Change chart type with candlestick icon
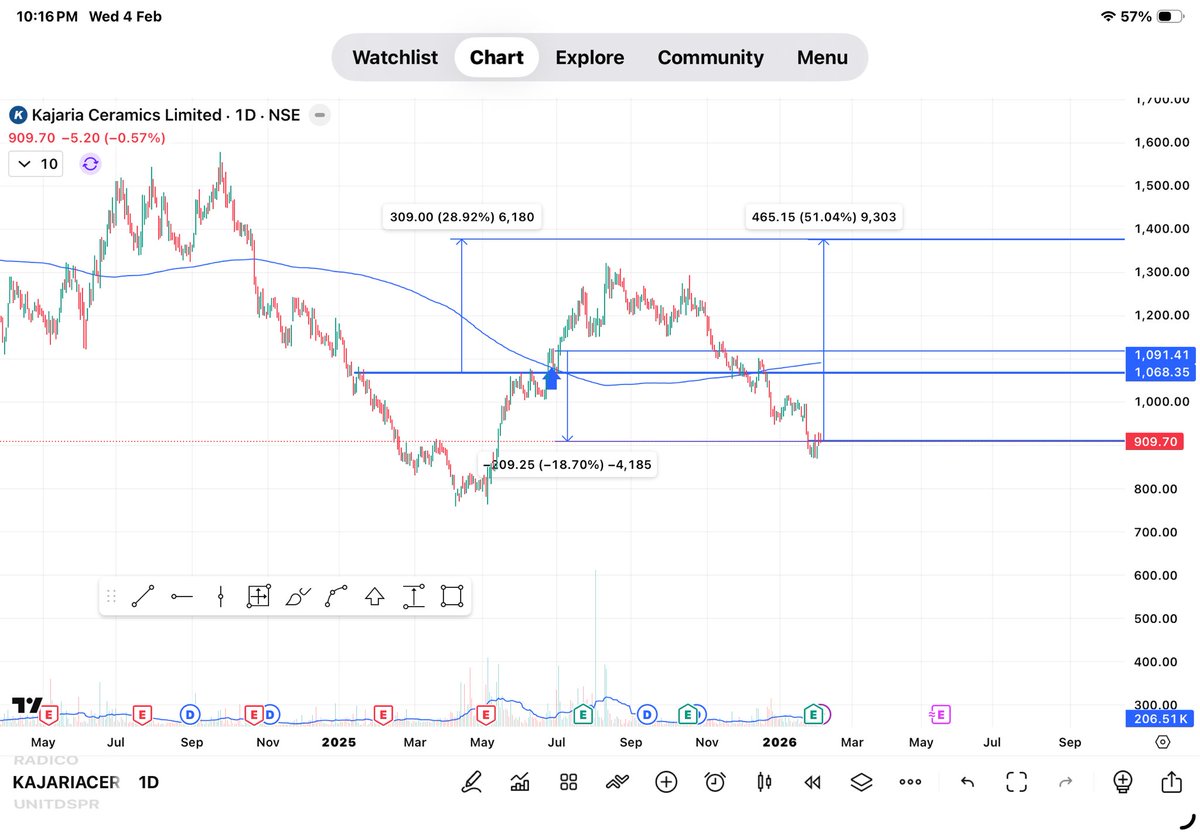Image resolution: width=1200 pixels, height=834 pixels. pos(764,782)
